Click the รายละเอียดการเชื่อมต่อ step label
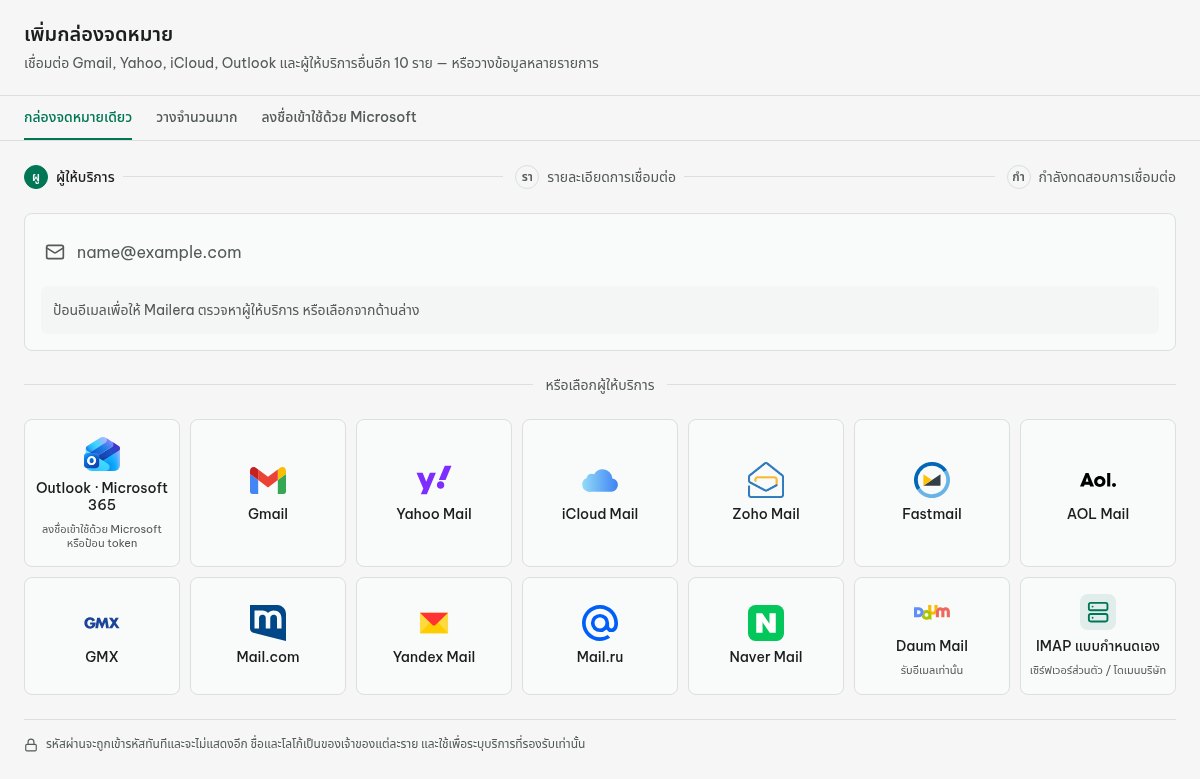Image resolution: width=1200 pixels, height=779 pixels. 611,177
